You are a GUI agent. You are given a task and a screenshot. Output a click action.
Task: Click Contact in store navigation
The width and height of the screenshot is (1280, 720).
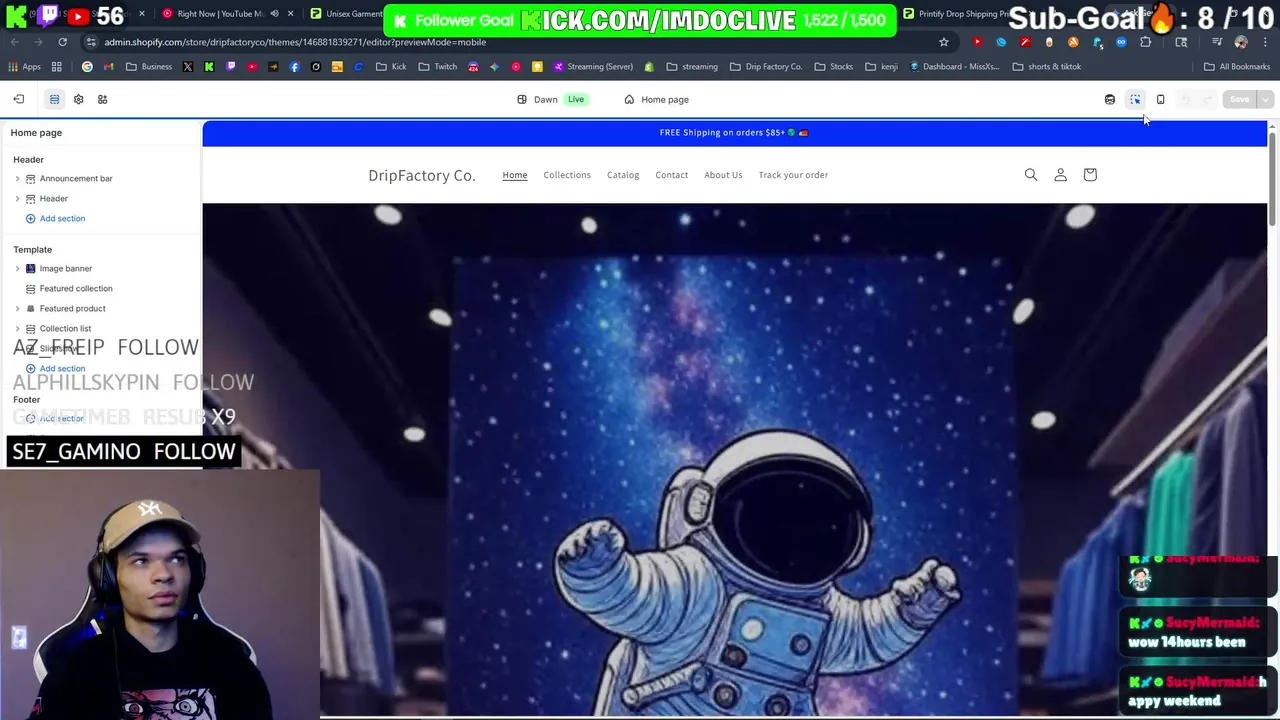(x=672, y=175)
